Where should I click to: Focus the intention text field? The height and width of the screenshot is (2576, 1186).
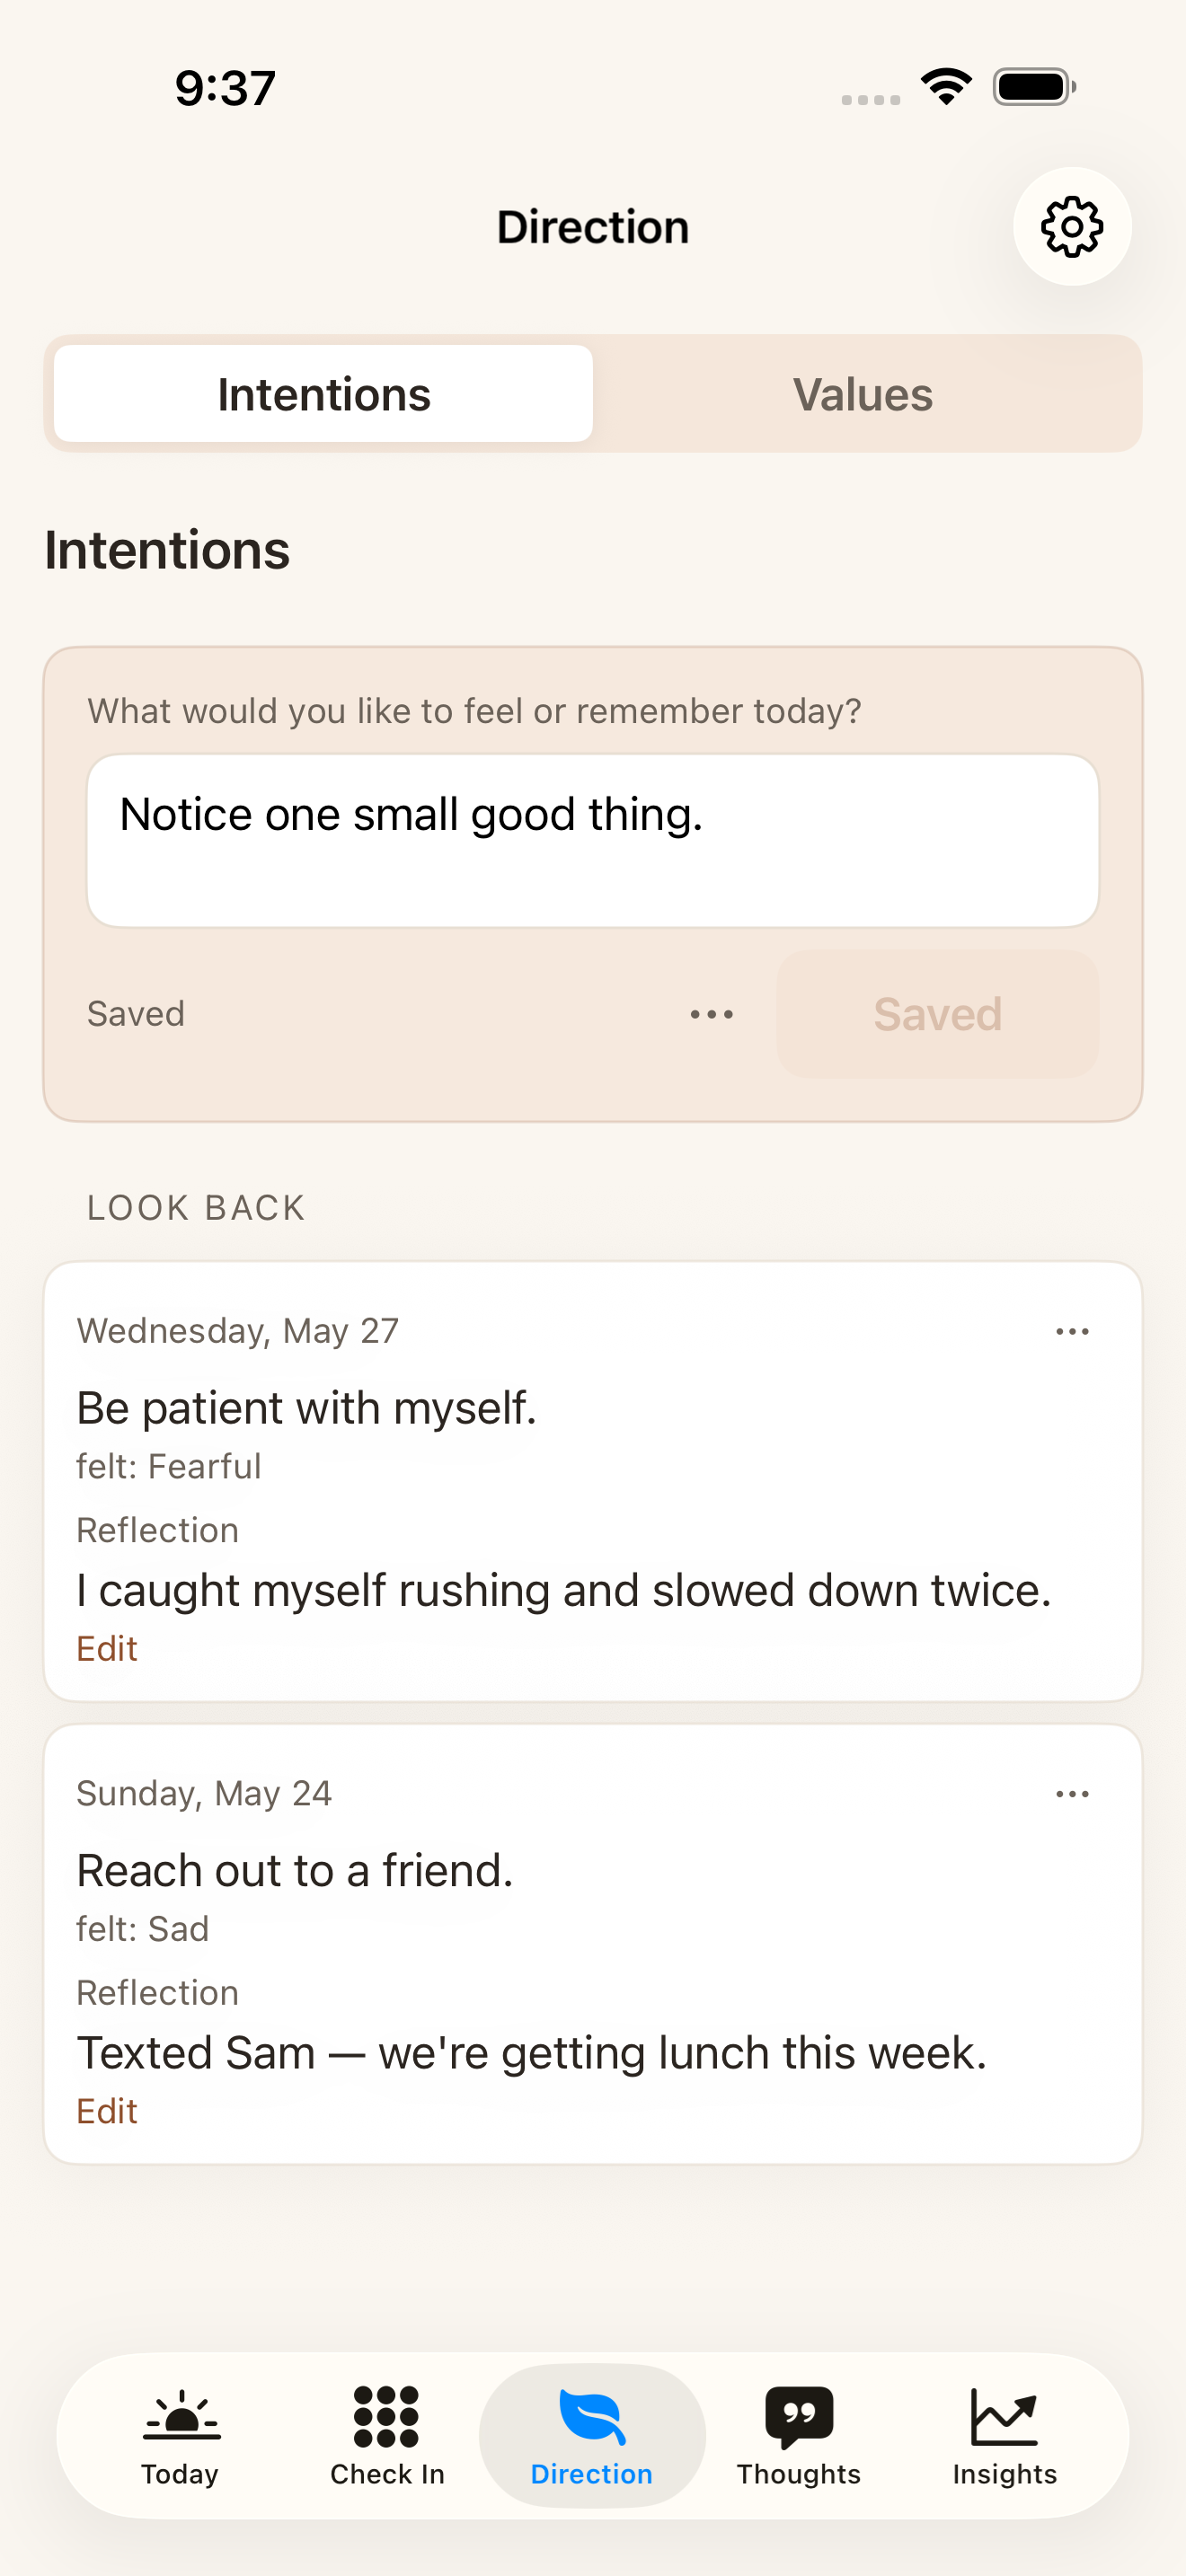click(x=593, y=841)
